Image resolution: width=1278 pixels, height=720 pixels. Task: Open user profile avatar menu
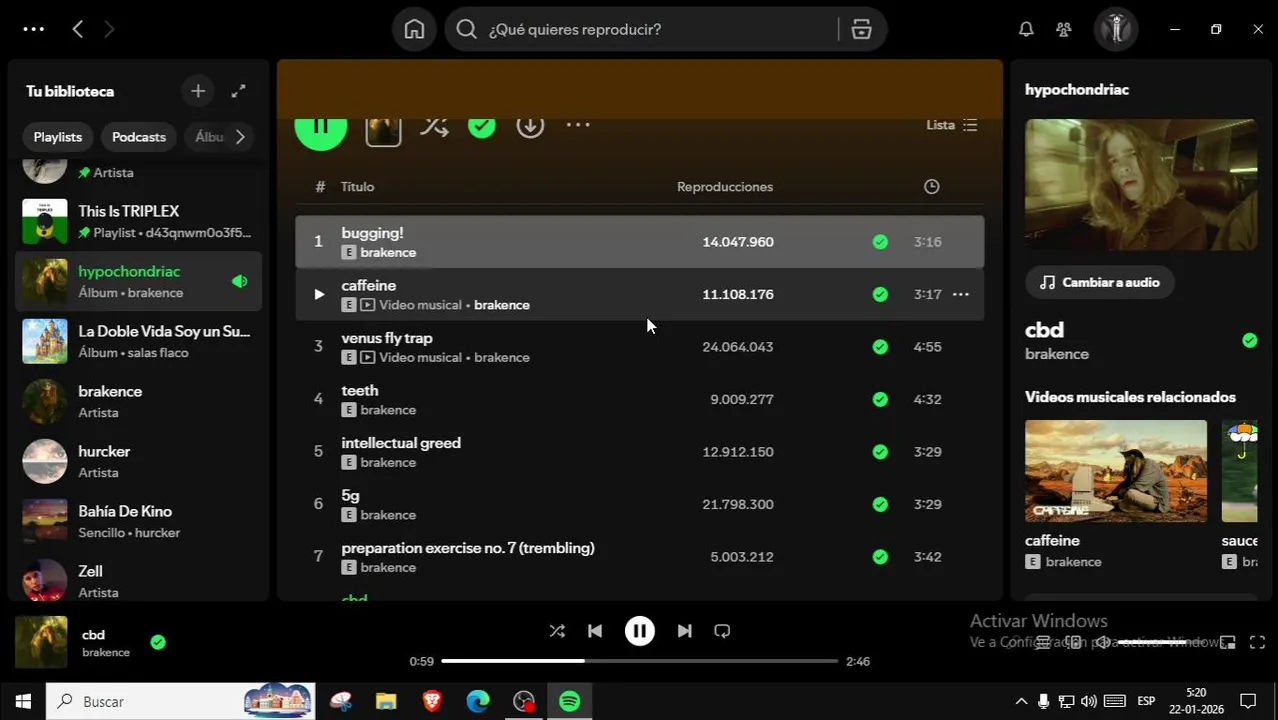tap(1115, 29)
